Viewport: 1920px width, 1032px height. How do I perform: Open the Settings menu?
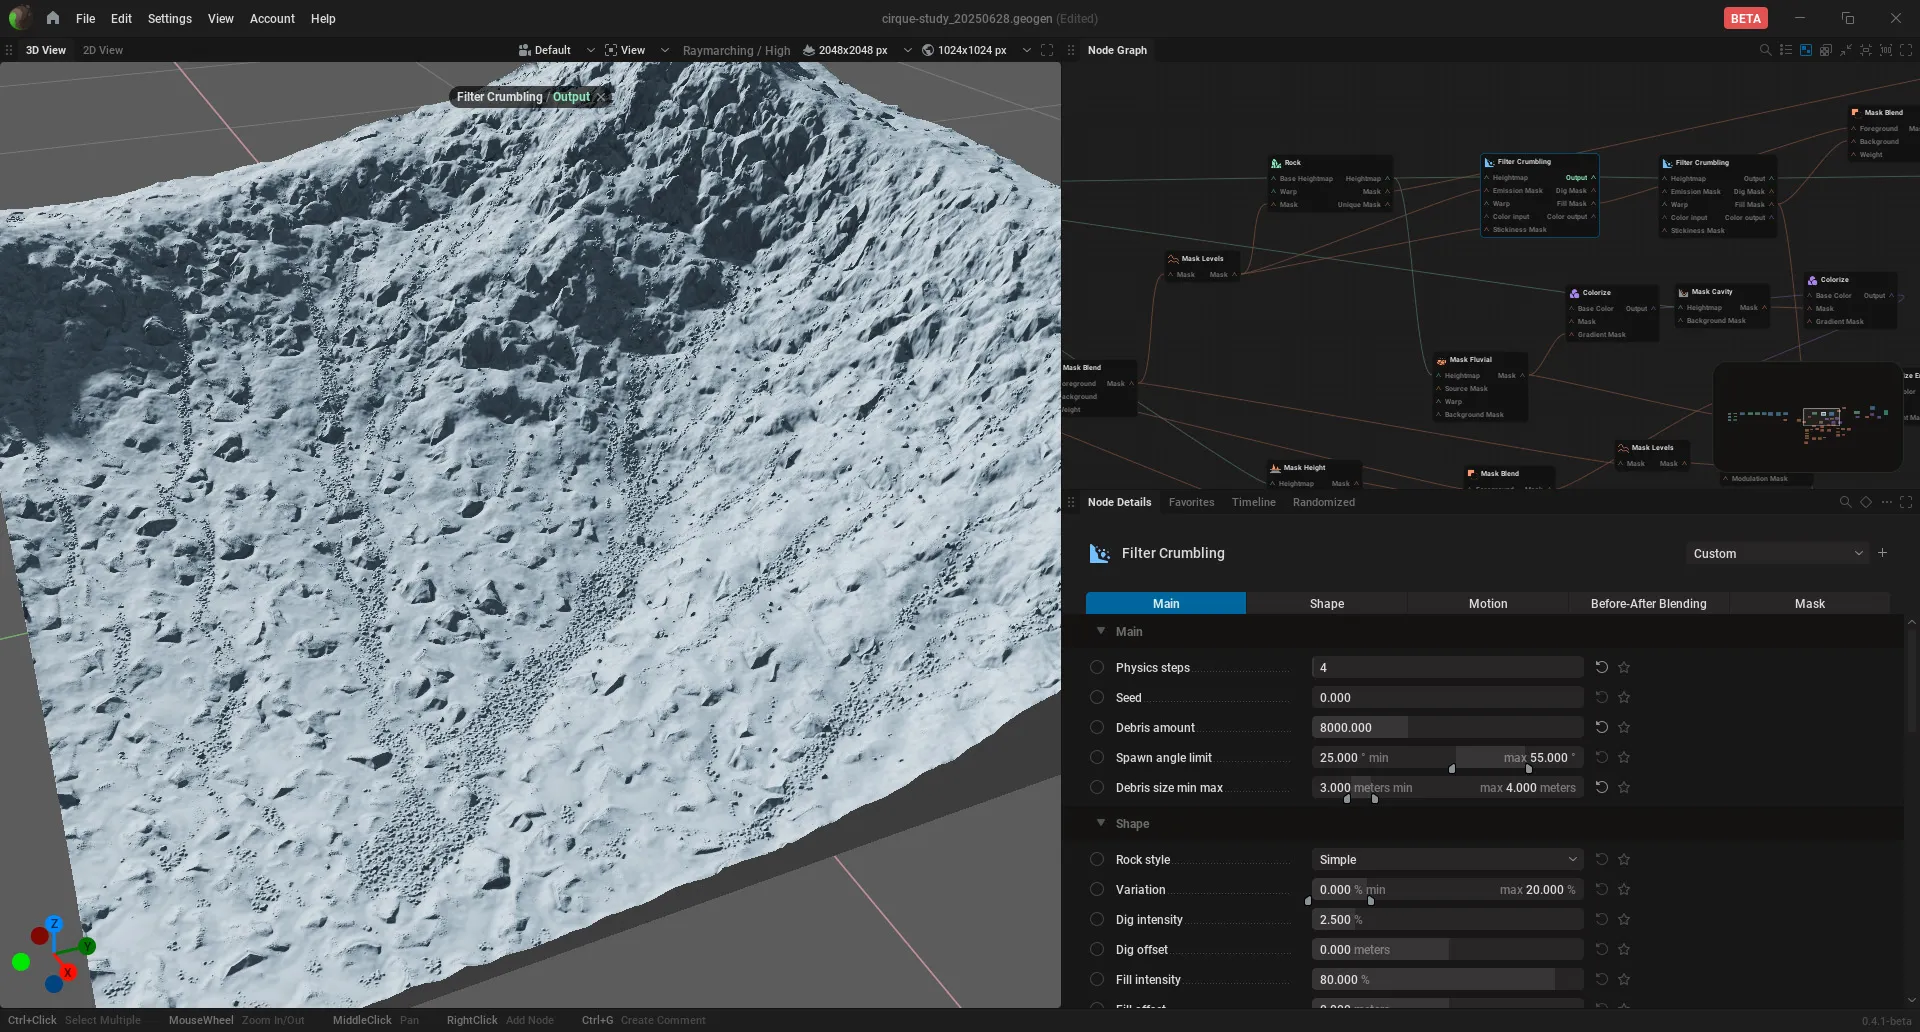pyautogui.click(x=169, y=18)
